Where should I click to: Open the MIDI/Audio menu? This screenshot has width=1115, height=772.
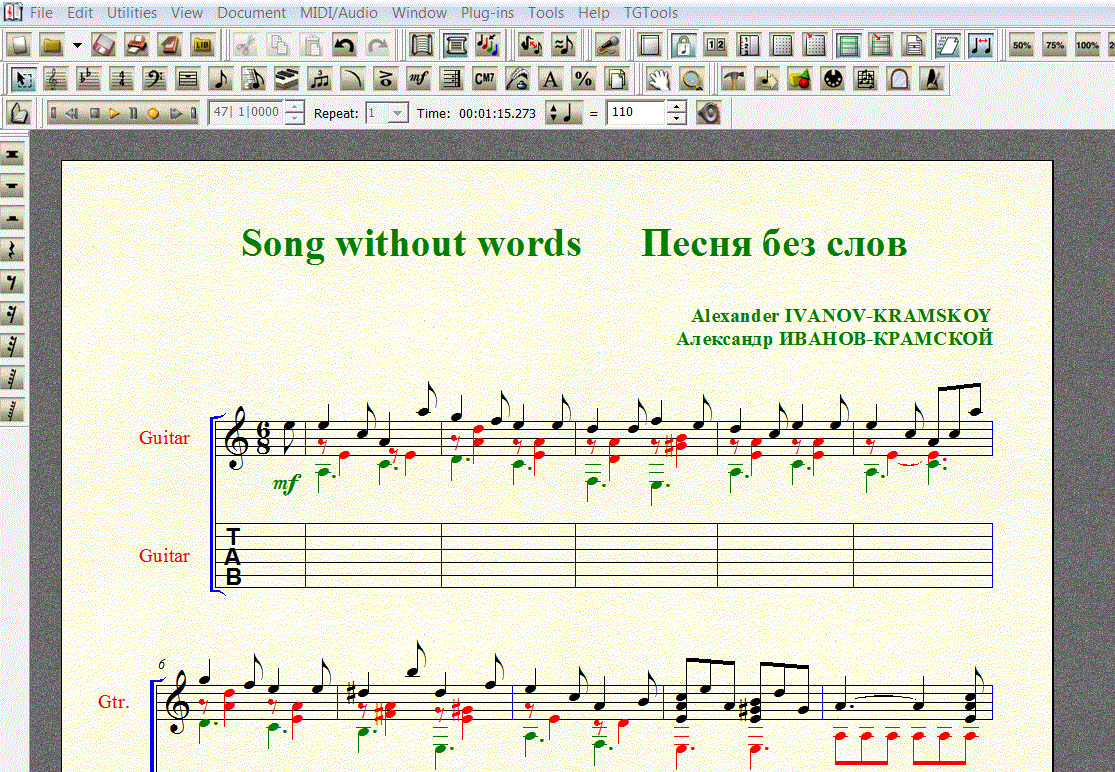click(x=338, y=13)
